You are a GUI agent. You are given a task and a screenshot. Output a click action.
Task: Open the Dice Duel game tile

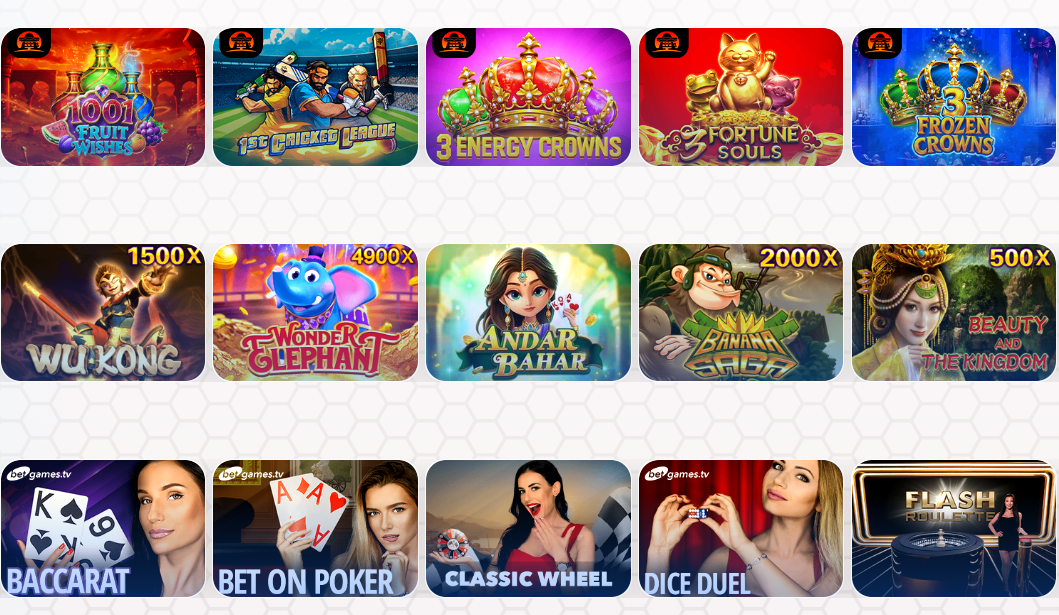pyautogui.click(x=741, y=529)
